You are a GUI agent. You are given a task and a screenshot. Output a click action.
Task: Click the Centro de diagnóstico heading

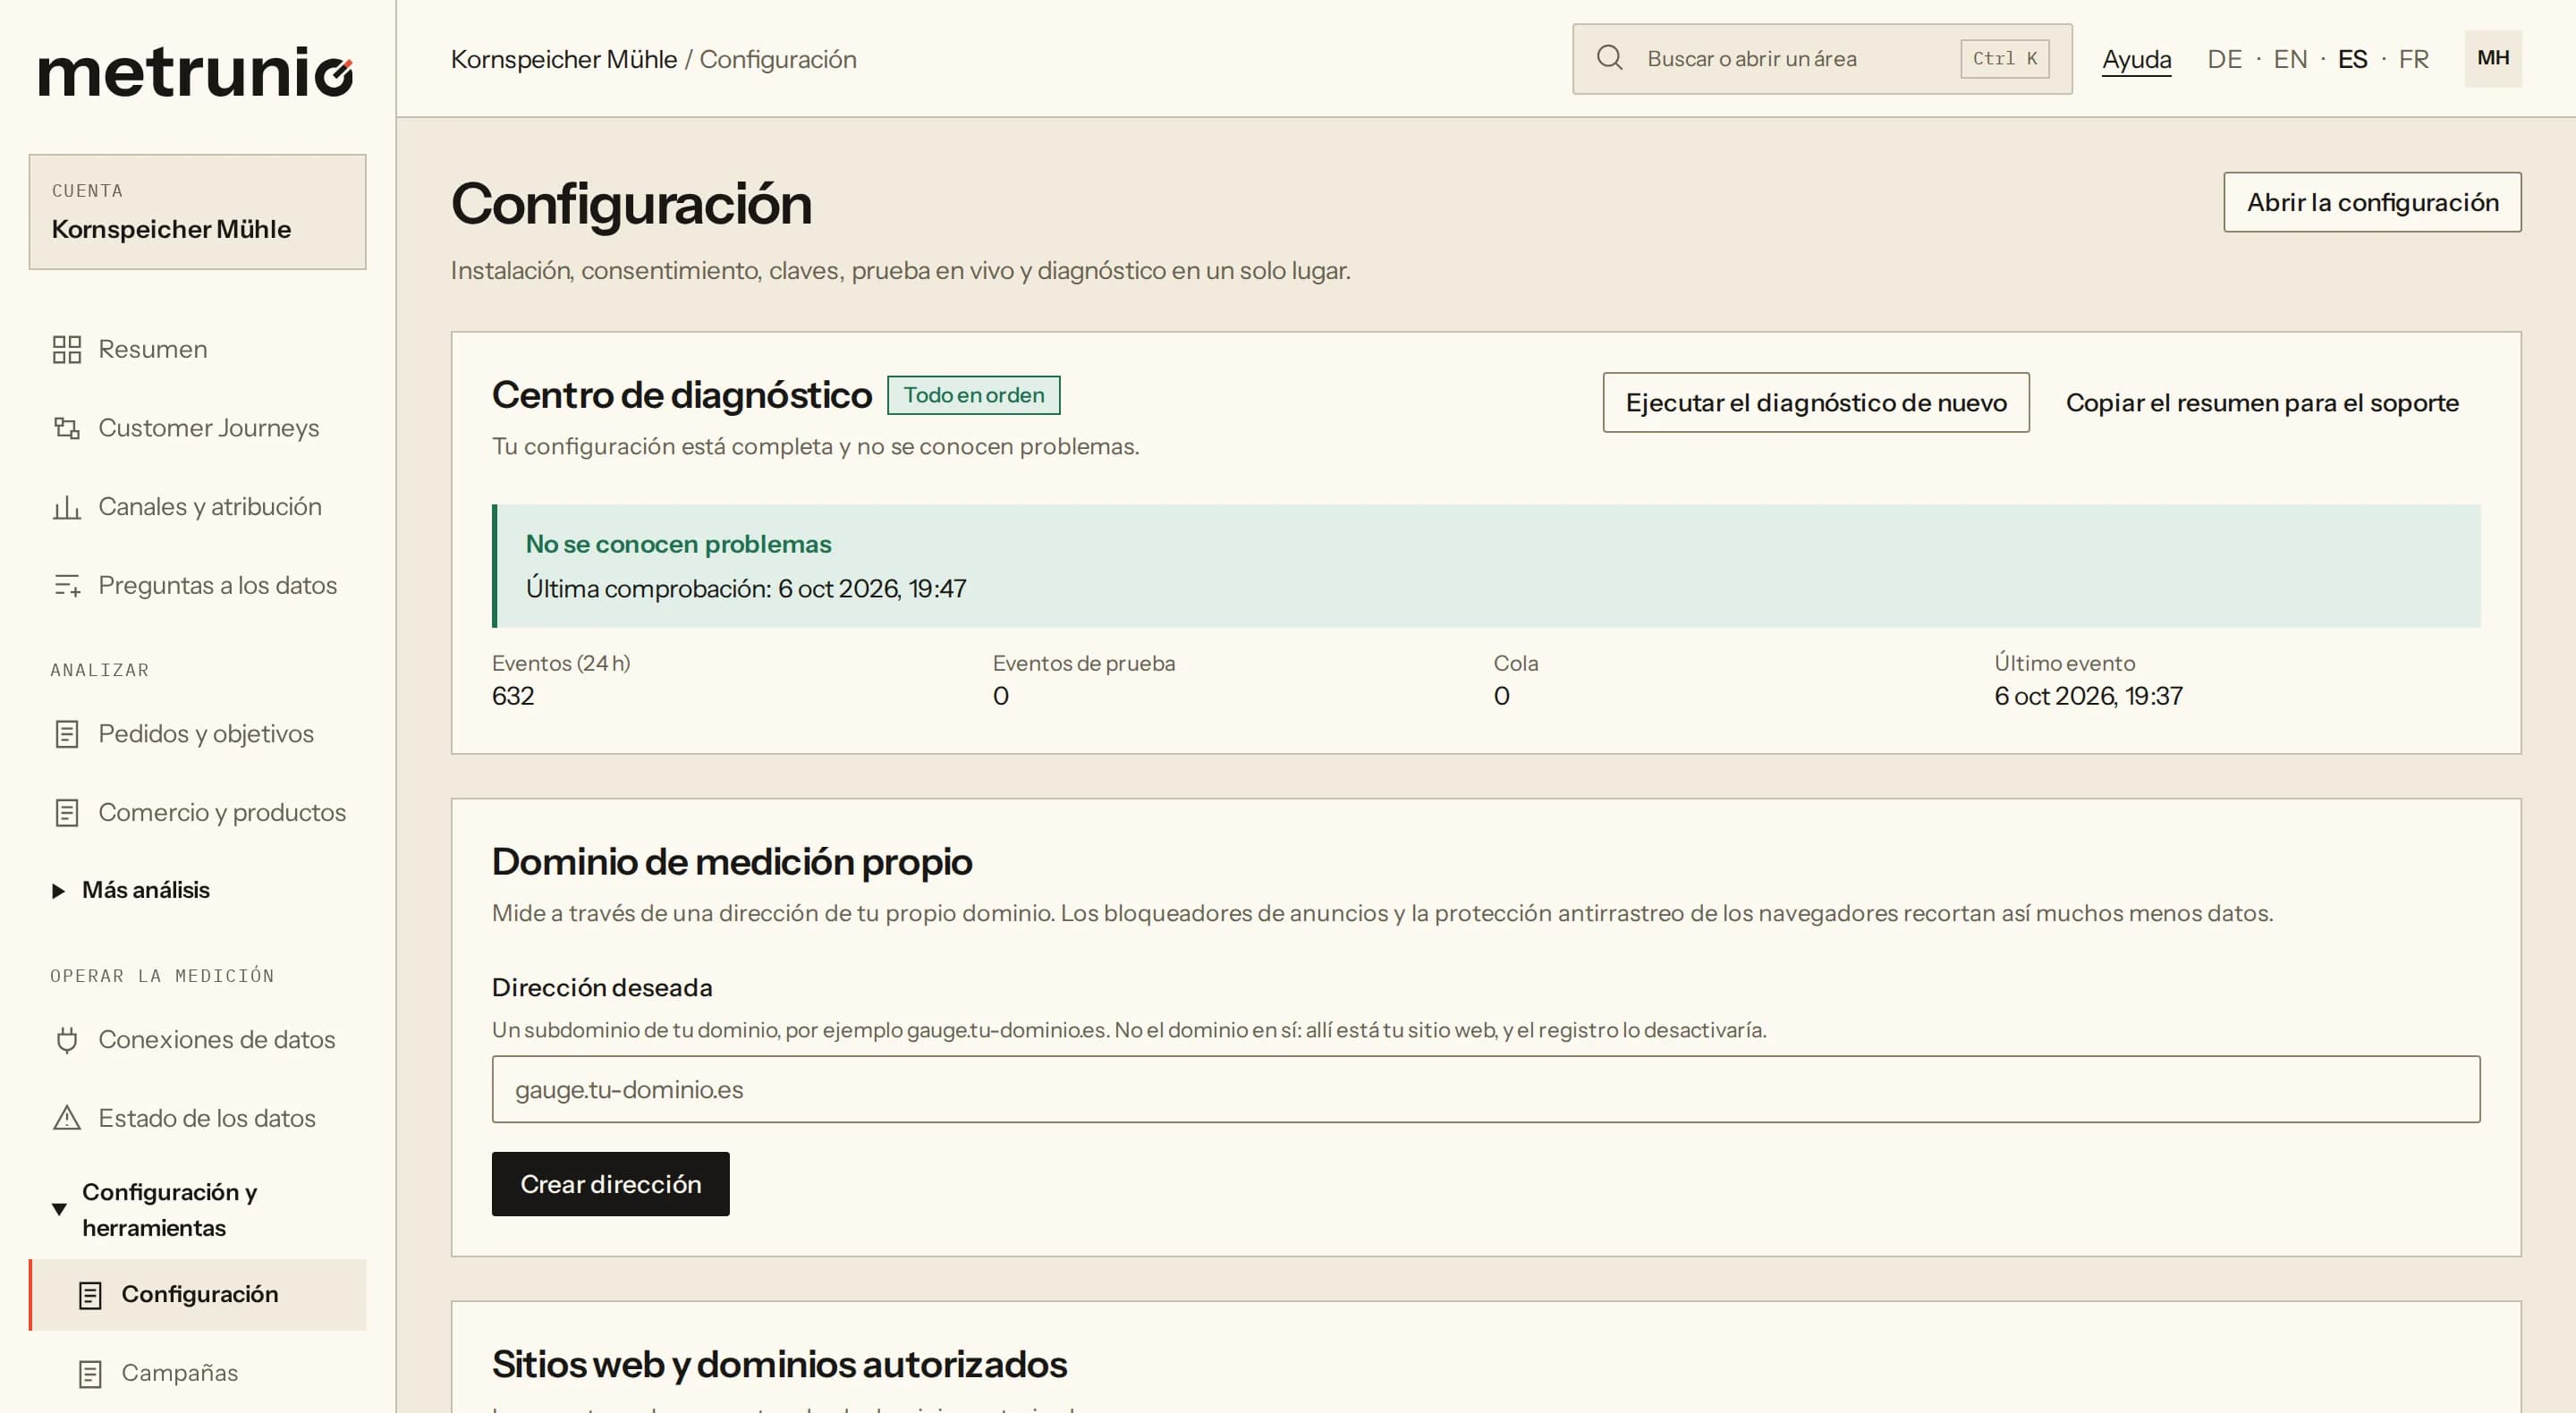pyautogui.click(x=681, y=395)
